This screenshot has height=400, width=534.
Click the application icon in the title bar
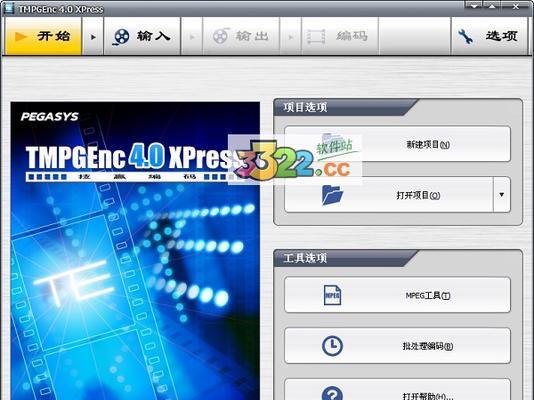8,8
